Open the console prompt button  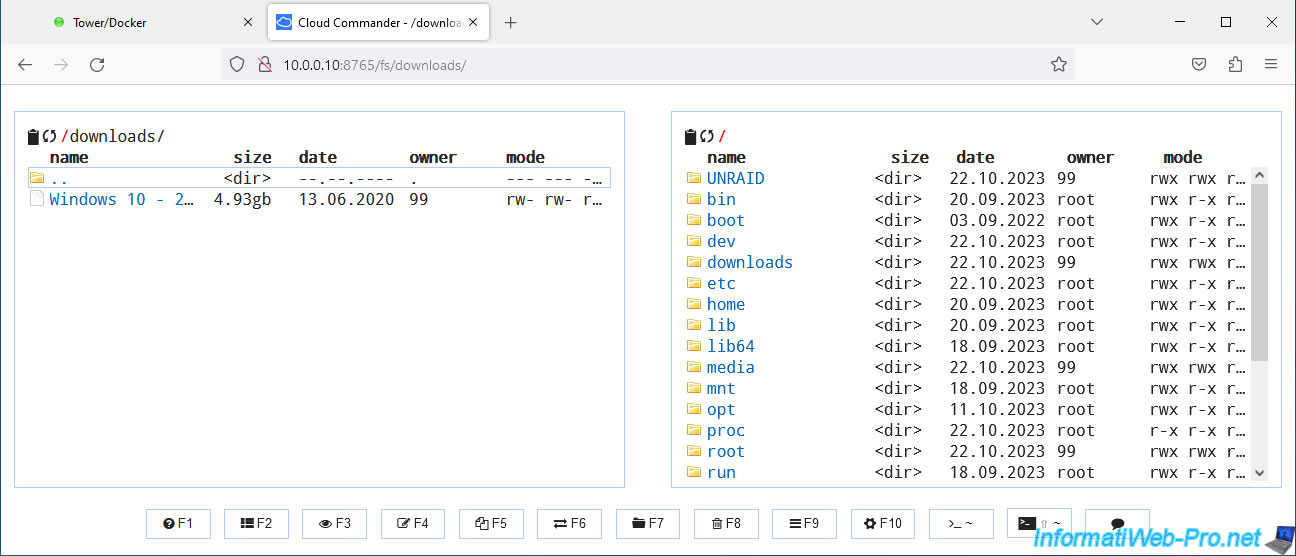coord(961,523)
